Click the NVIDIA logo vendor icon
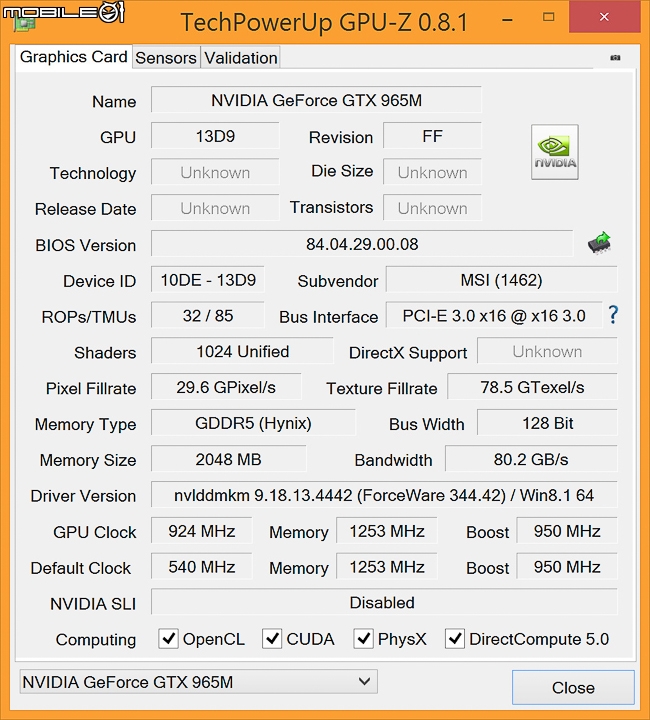Screen dimensions: 650x720 click(x=555, y=152)
